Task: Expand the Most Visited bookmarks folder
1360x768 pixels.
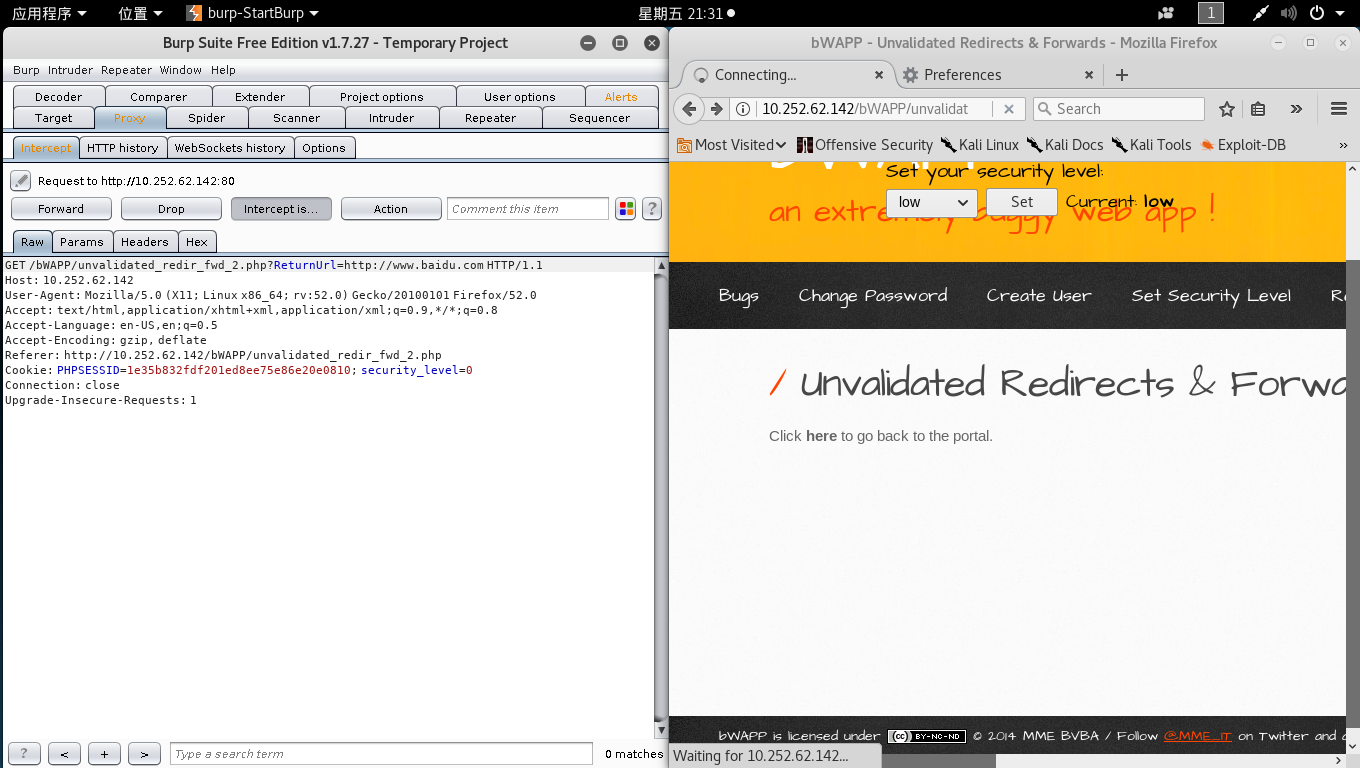Action: (x=732, y=145)
